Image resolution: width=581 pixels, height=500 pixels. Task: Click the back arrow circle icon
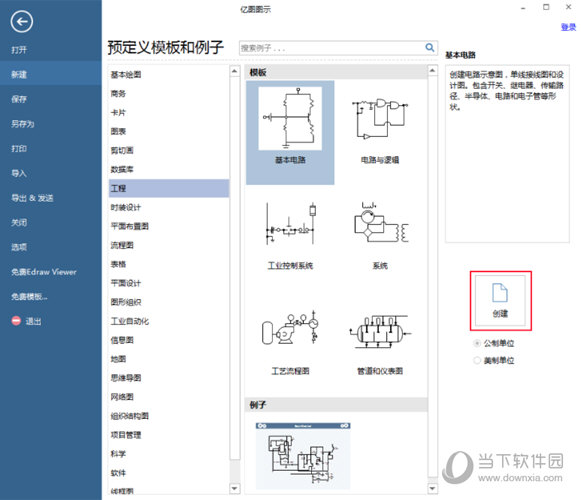pyautogui.click(x=22, y=21)
